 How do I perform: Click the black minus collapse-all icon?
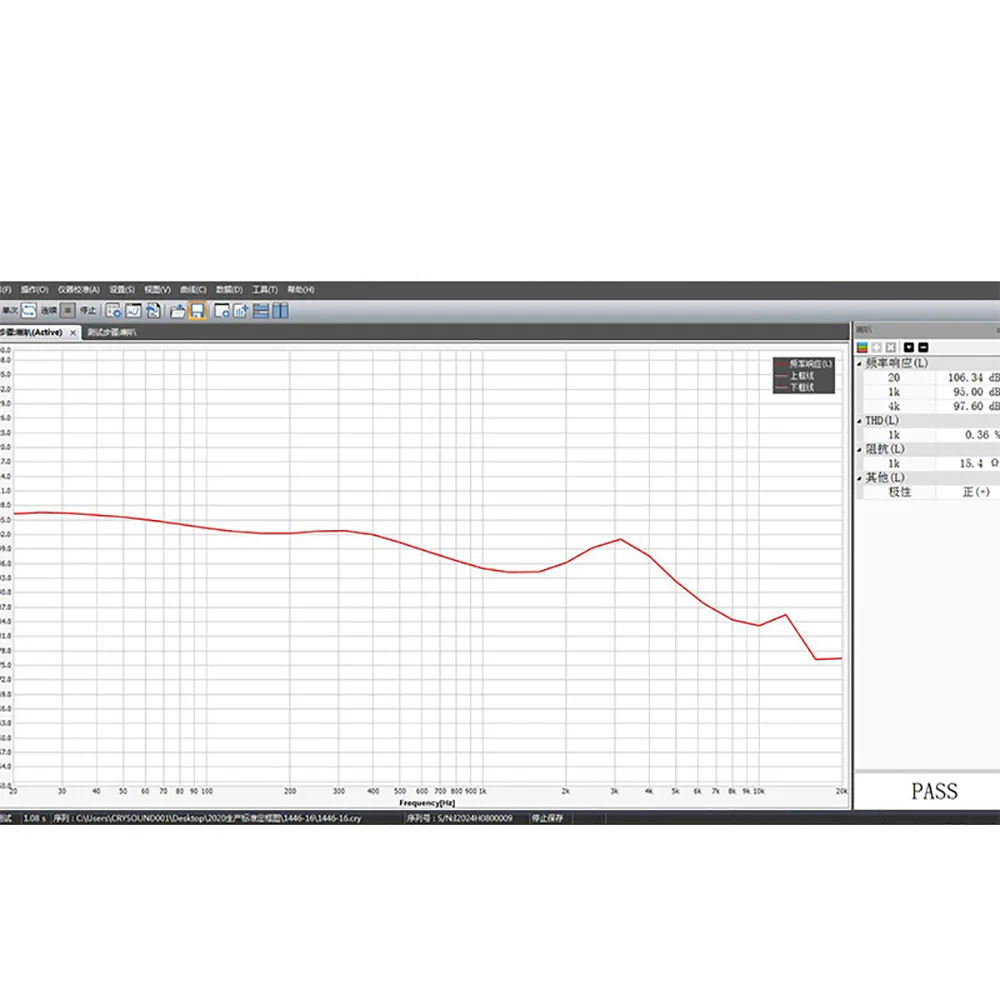click(x=923, y=348)
